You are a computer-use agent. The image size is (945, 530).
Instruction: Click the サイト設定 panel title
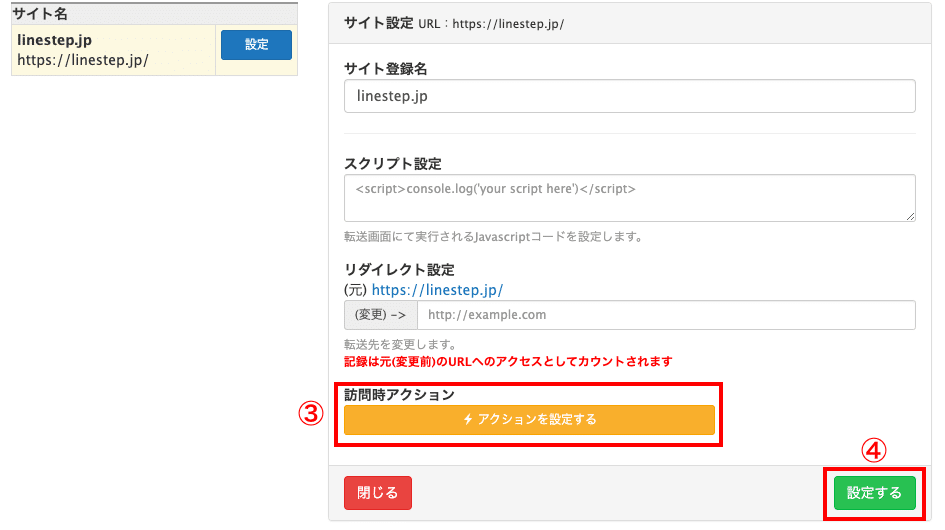(370, 22)
